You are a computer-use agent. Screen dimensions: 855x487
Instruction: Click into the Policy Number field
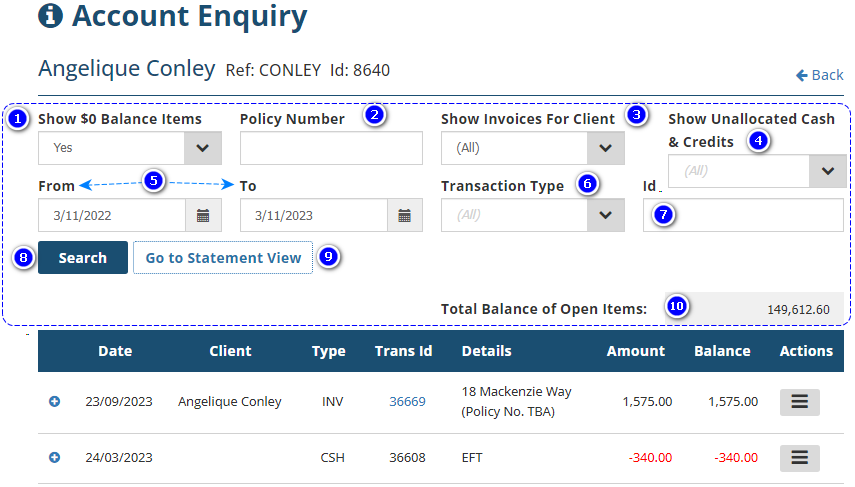[331, 148]
